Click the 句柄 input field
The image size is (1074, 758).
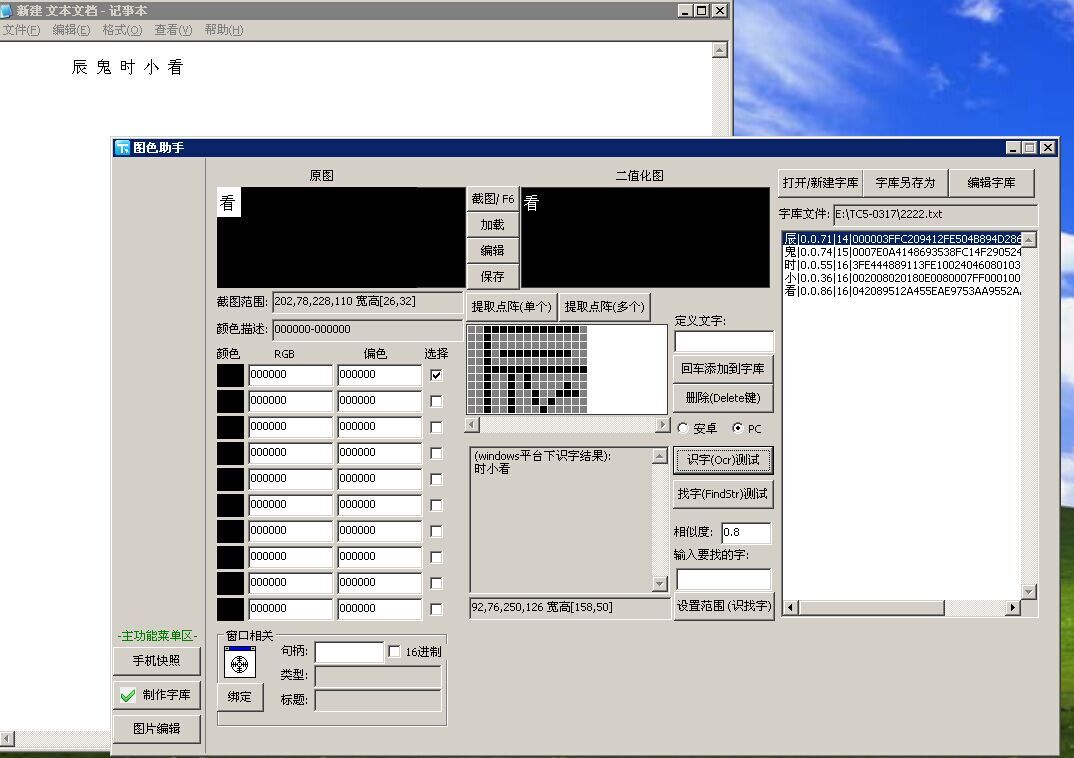(349, 652)
